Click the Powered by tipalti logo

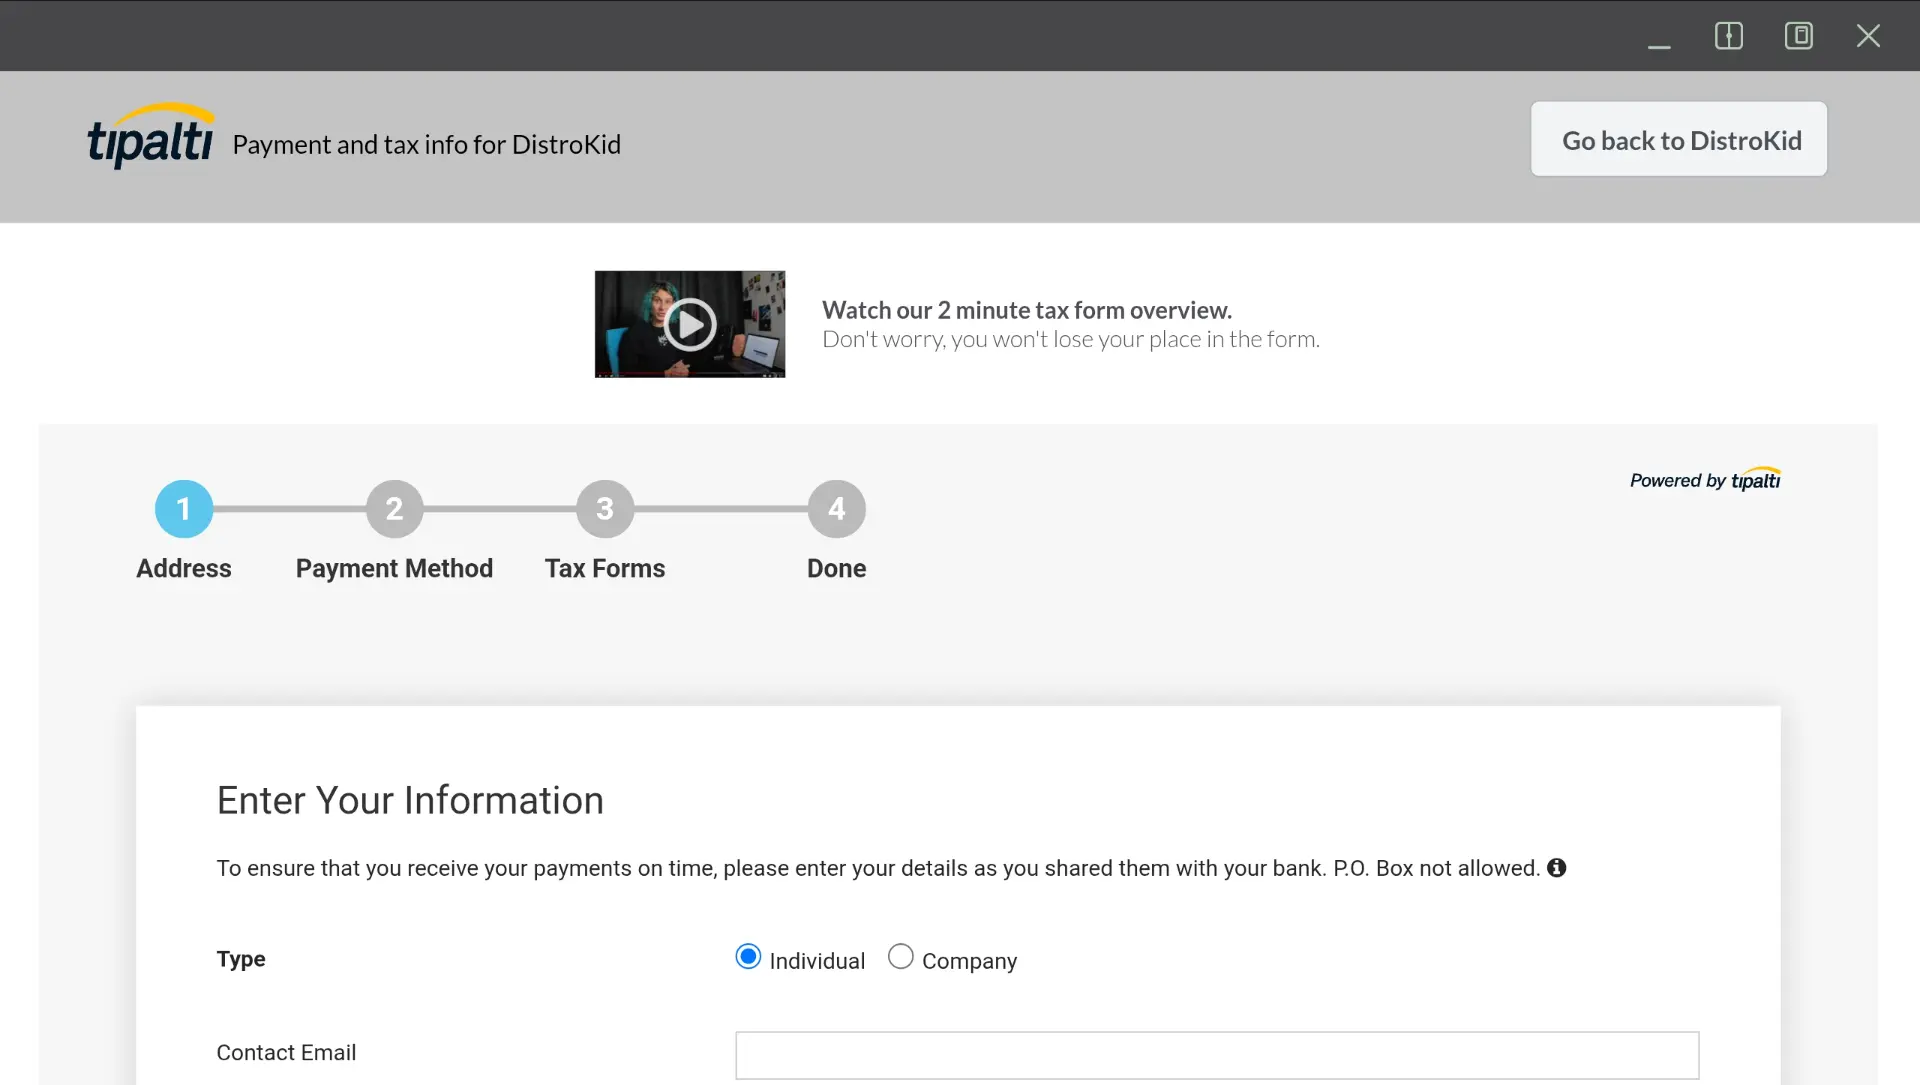(x=1705, y=479)
